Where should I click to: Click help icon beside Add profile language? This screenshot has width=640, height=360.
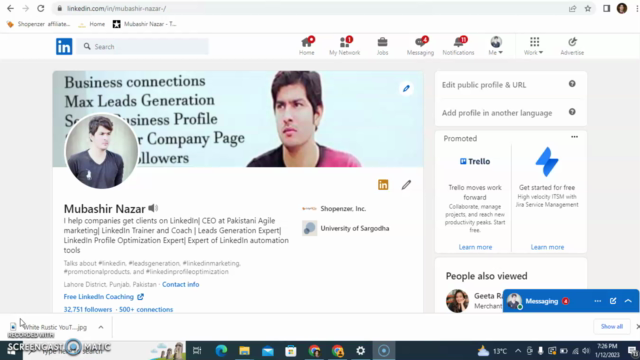[x=572, y=112]
